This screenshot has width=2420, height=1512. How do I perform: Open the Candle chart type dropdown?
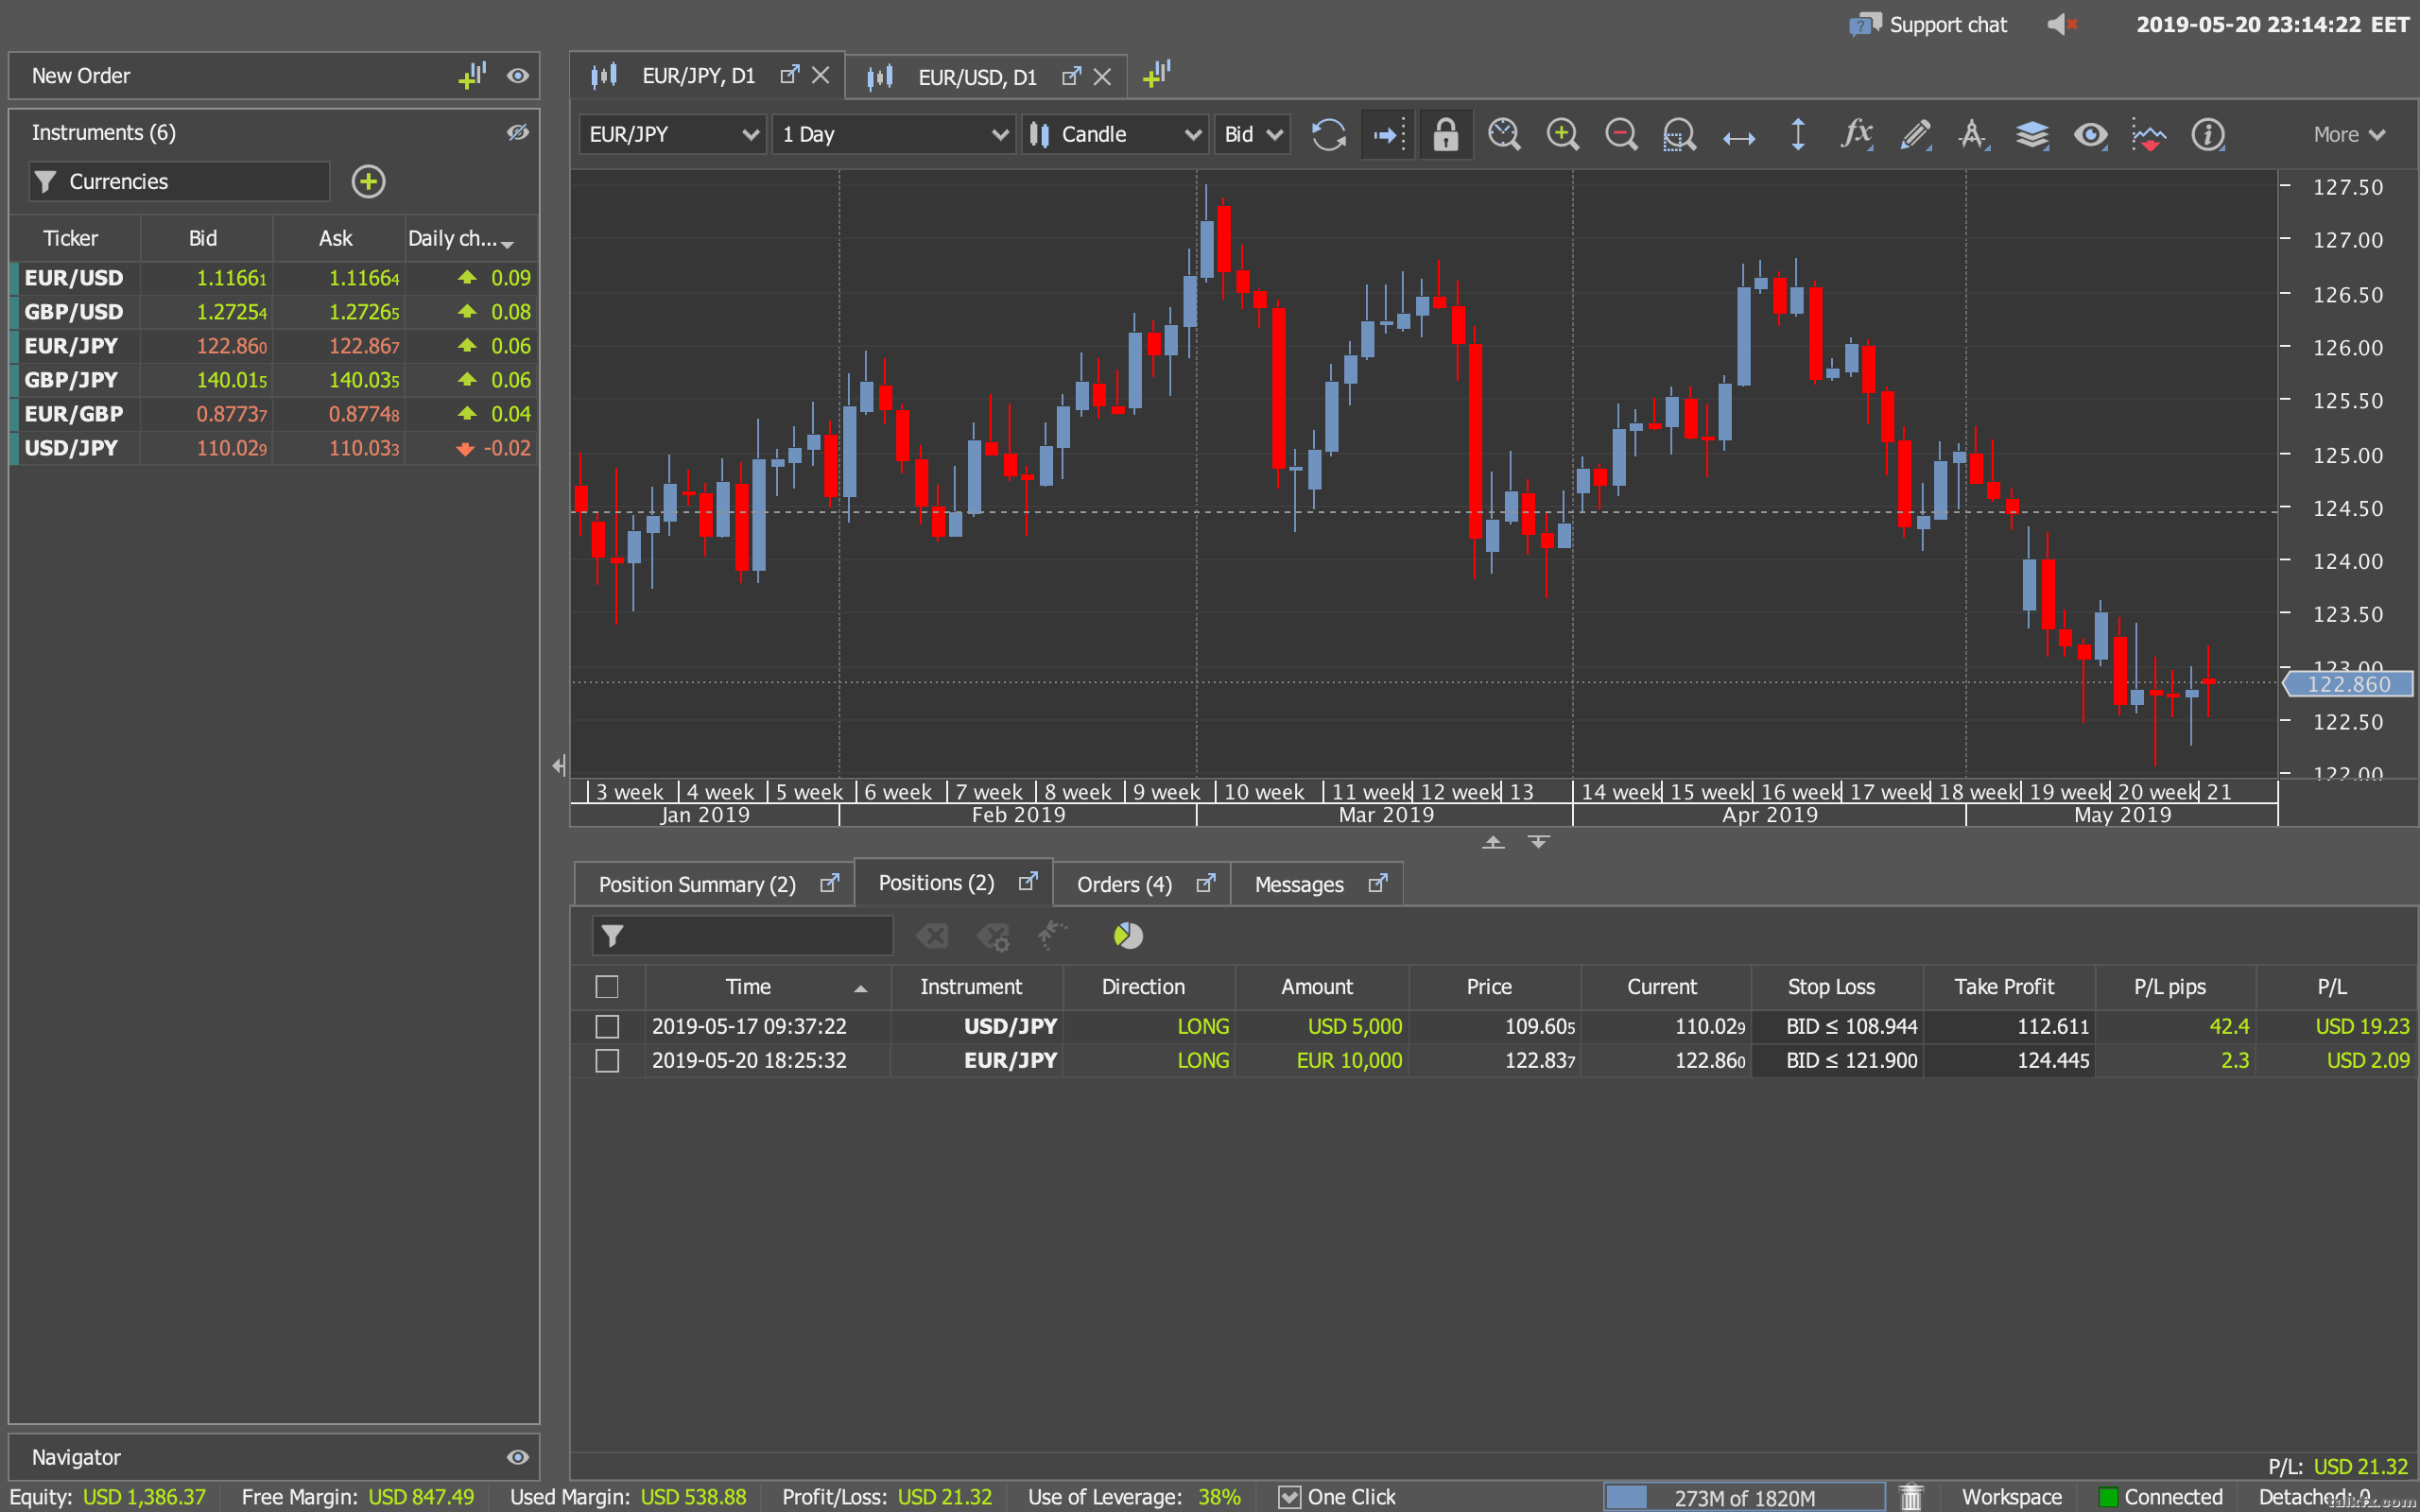[1114, 134]
